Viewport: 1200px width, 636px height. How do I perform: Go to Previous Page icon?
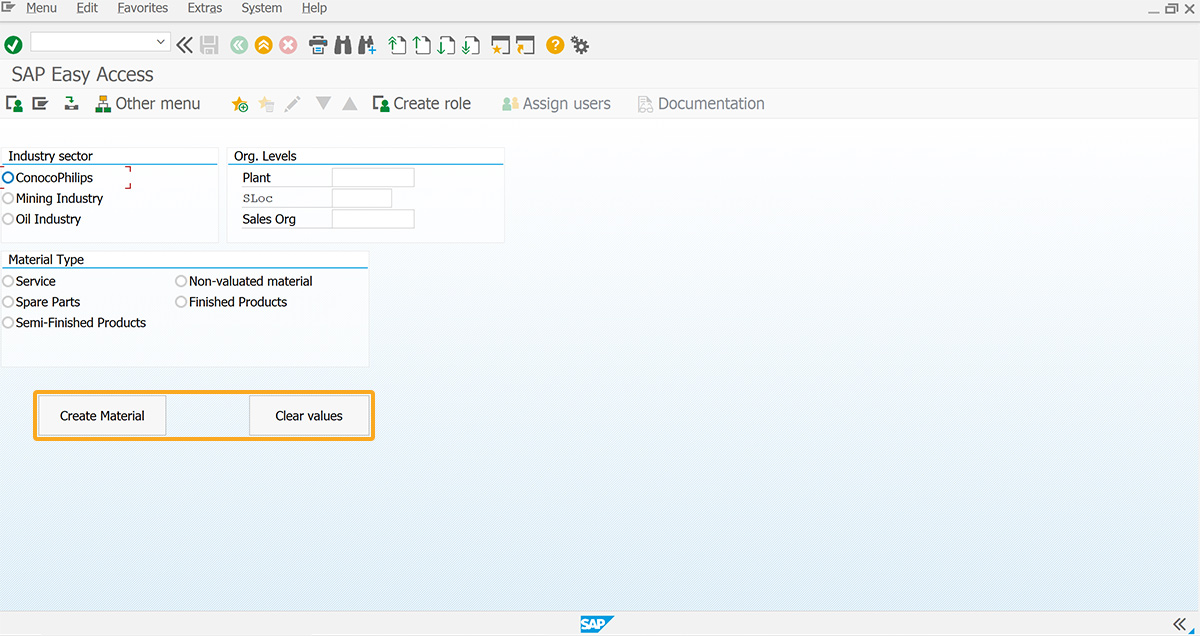tap(422, 45)
